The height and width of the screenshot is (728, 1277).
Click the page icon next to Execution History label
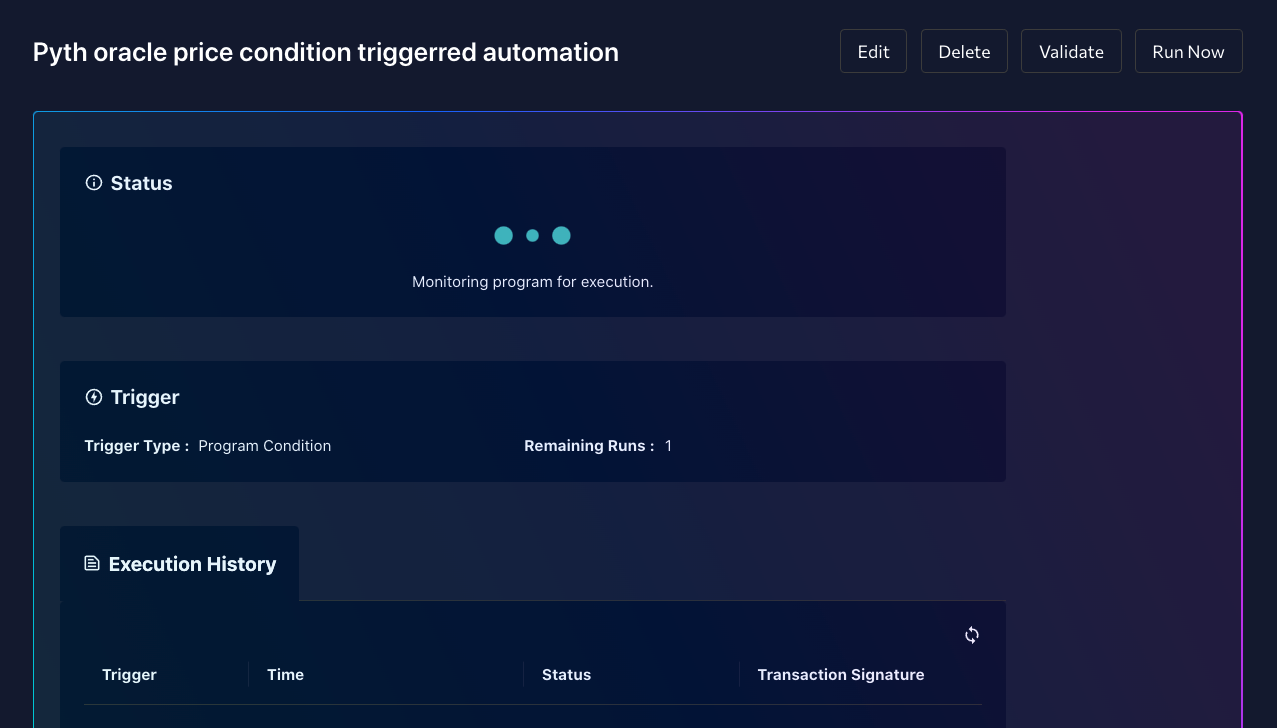pos(92,563)
